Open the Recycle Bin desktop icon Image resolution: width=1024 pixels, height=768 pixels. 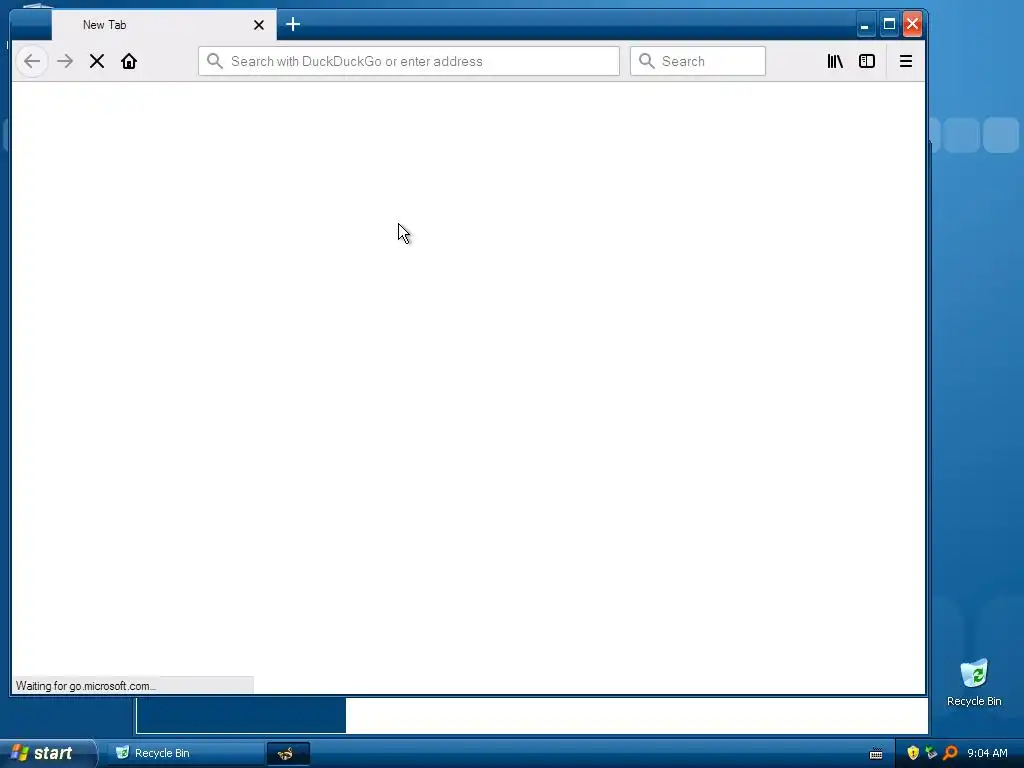pos(974,682)
